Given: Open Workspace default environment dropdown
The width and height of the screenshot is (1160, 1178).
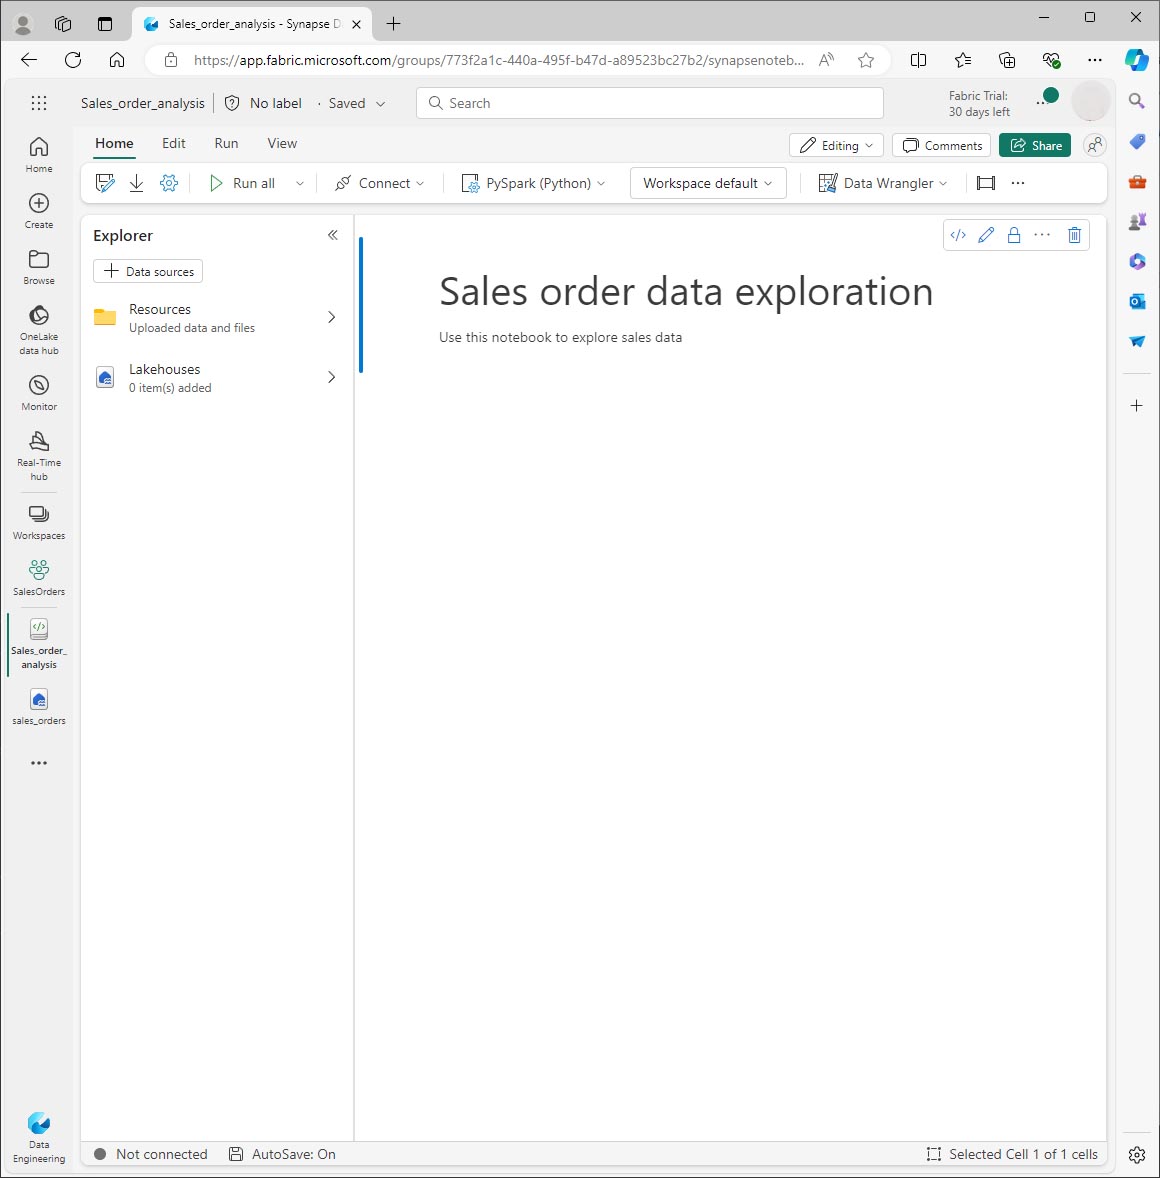Looking at the screenshot, I should click(708, 183).
